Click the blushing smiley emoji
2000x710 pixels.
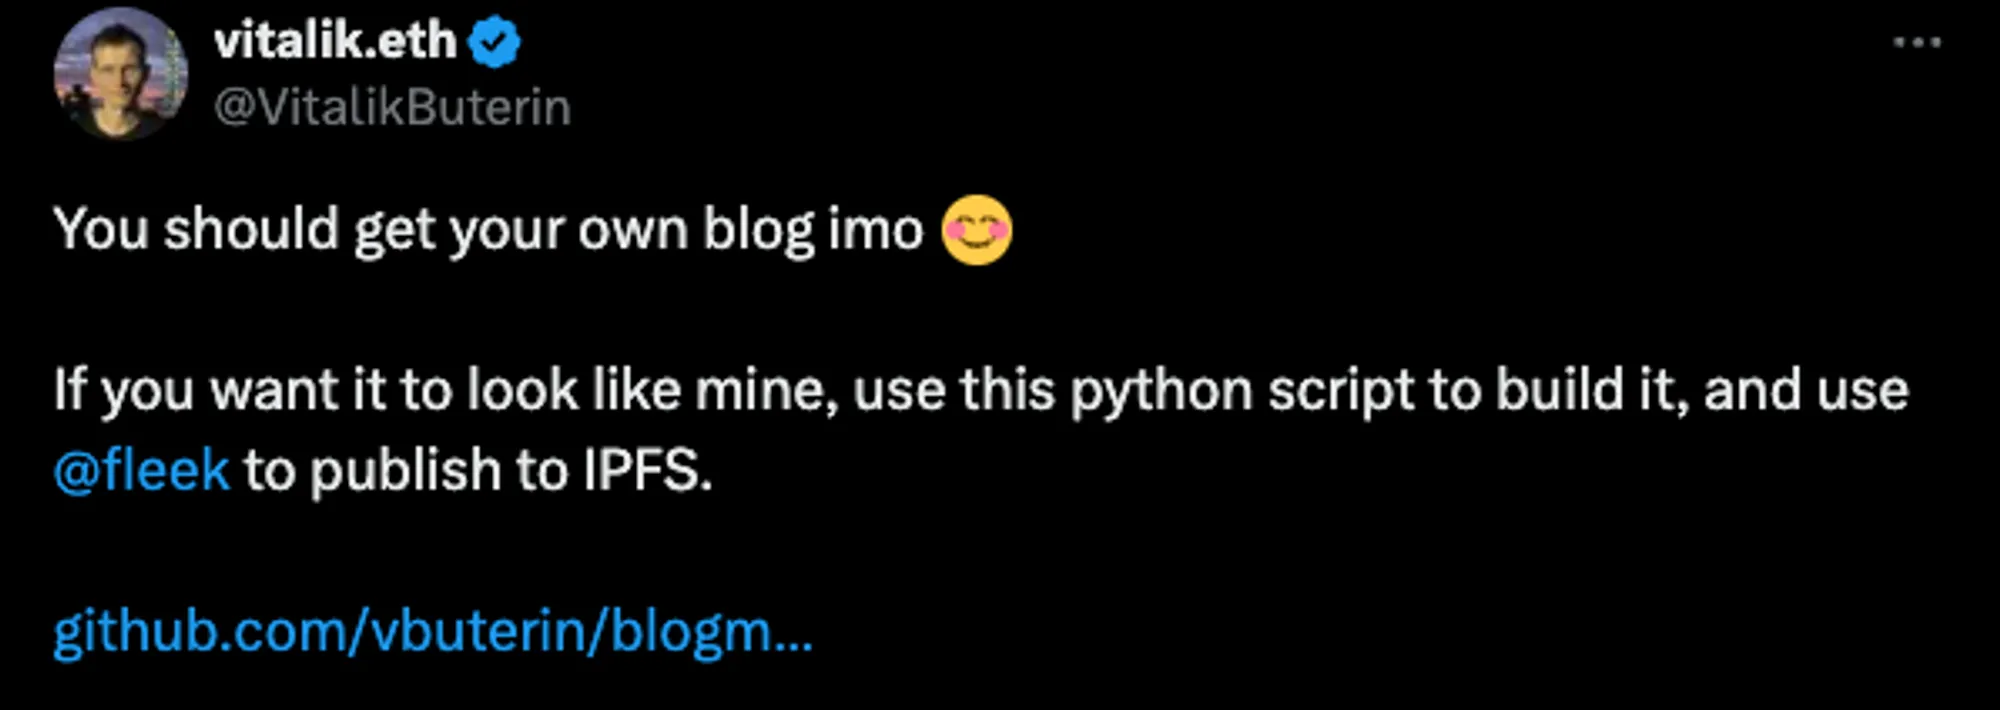point(977,230)
